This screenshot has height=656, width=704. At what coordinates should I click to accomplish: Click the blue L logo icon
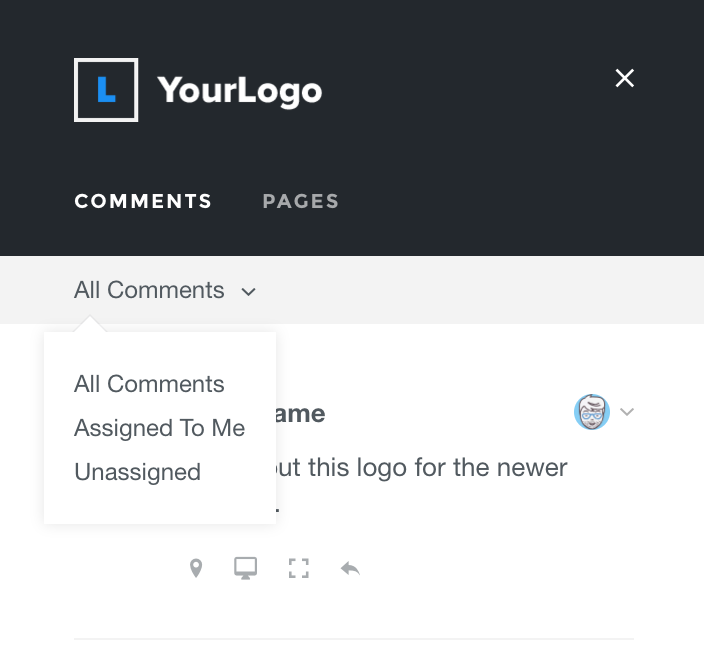[x=106, y=91]
